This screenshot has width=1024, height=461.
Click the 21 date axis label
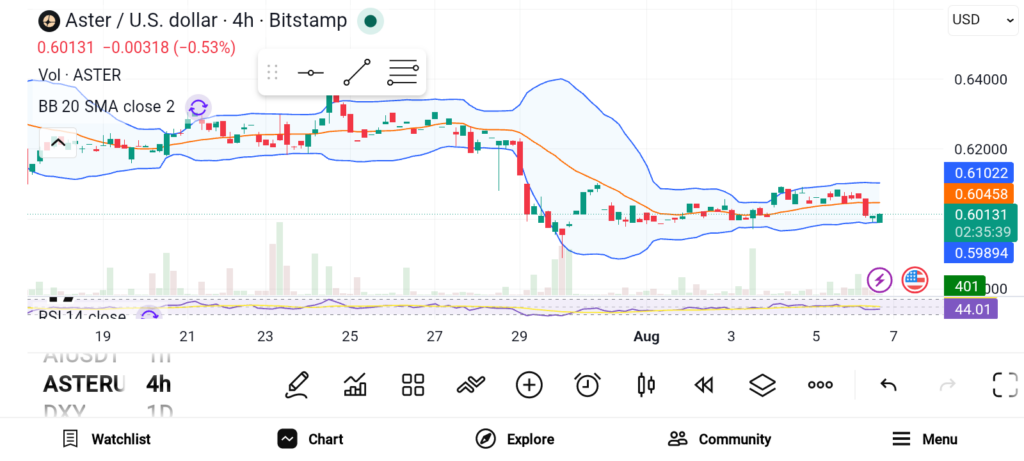187,337
